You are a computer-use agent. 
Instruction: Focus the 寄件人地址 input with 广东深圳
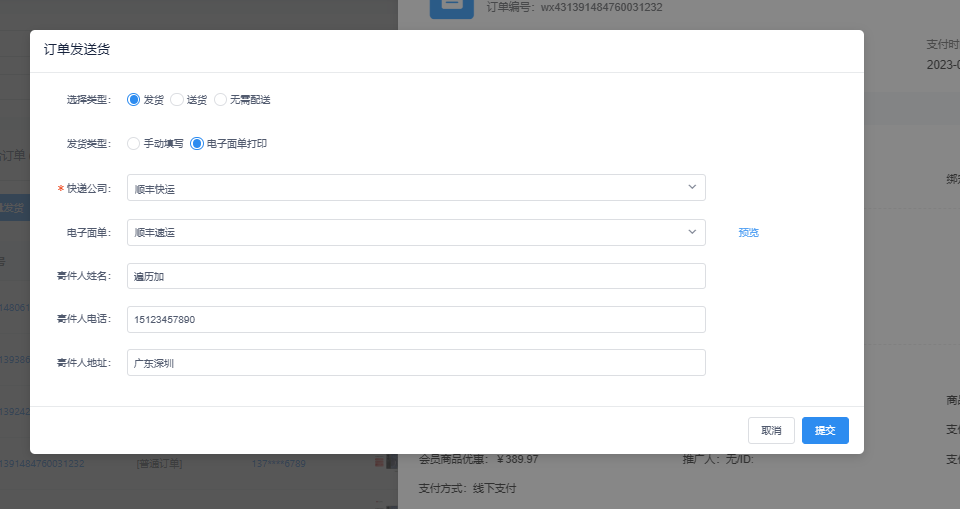click(x=416, y=363)
